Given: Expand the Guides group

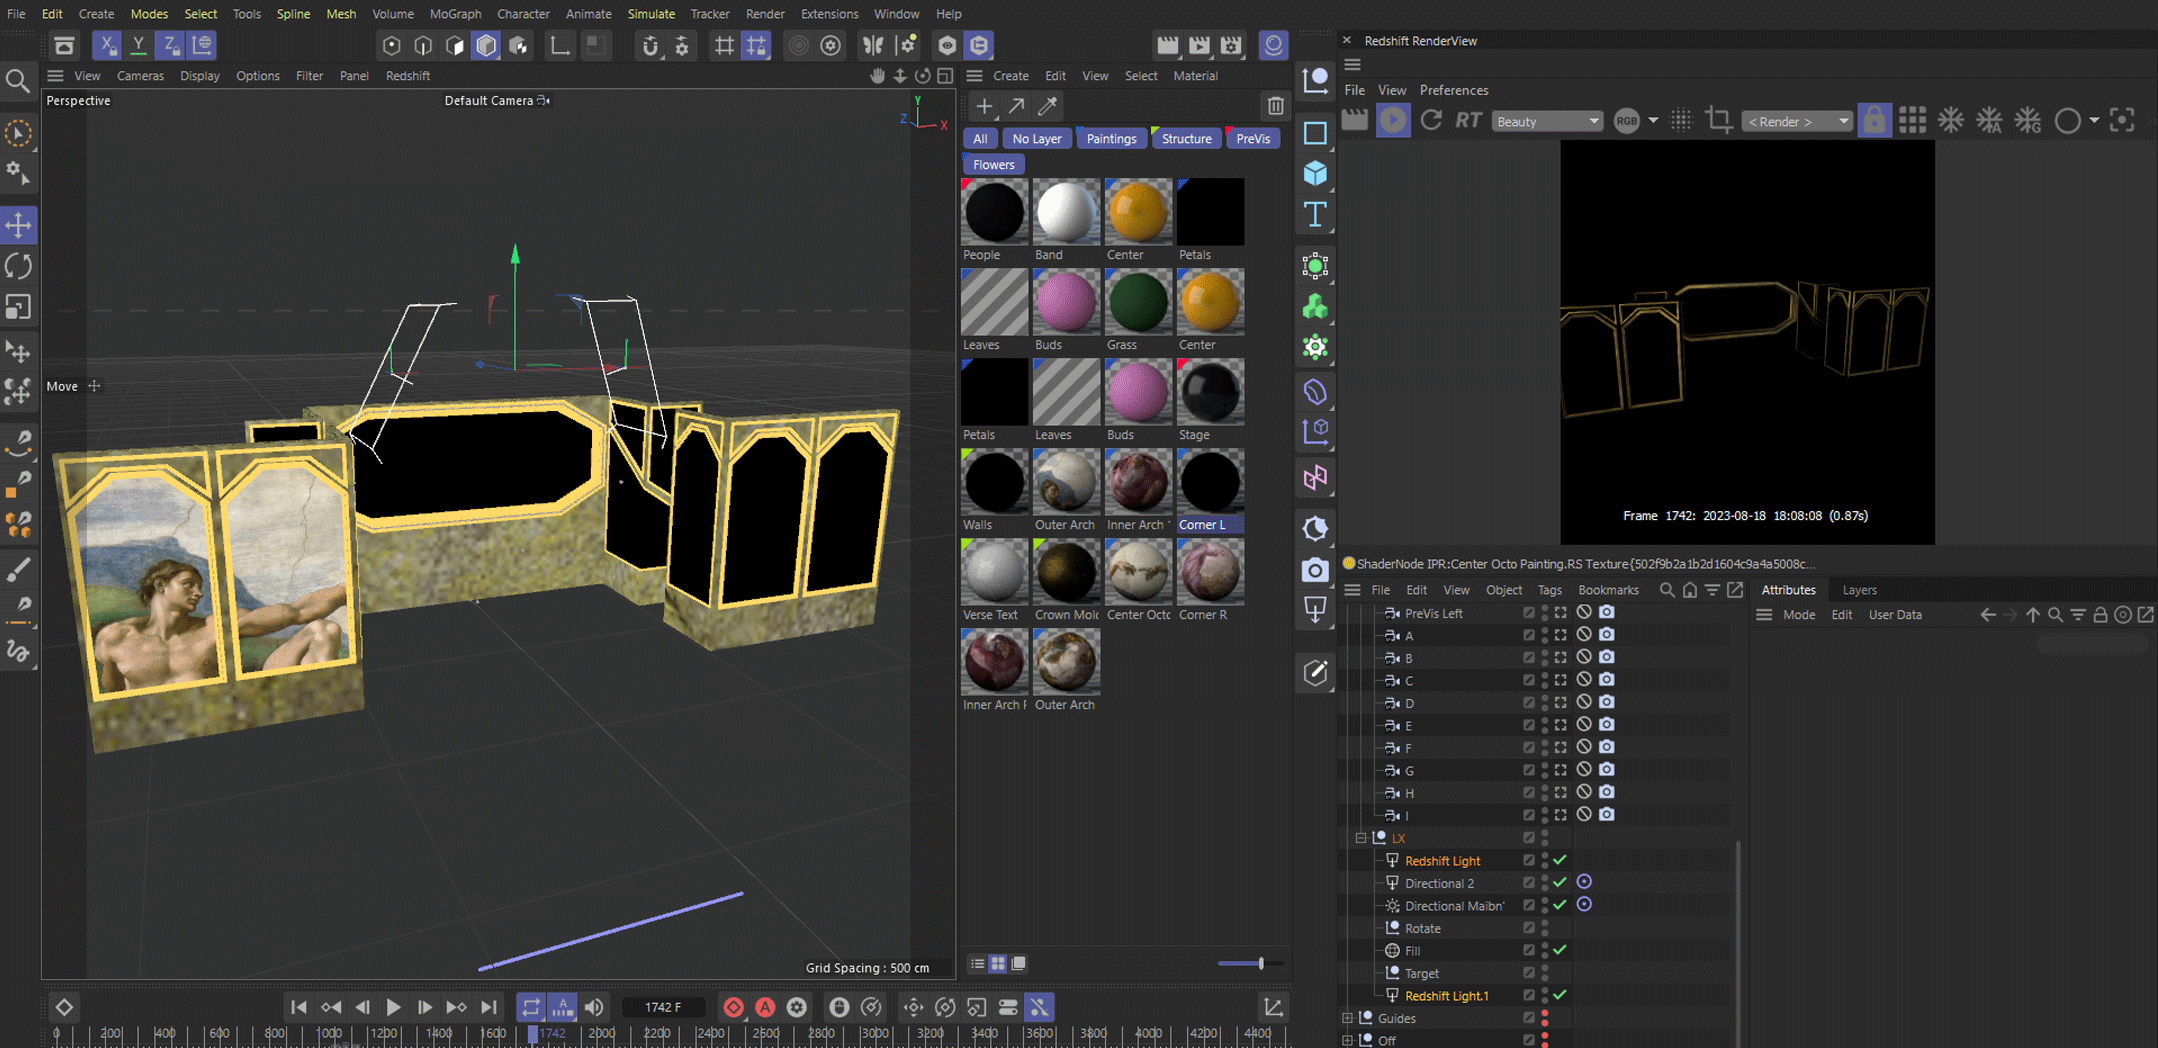Looking at the screenshot, I should click(1347, 1018).
